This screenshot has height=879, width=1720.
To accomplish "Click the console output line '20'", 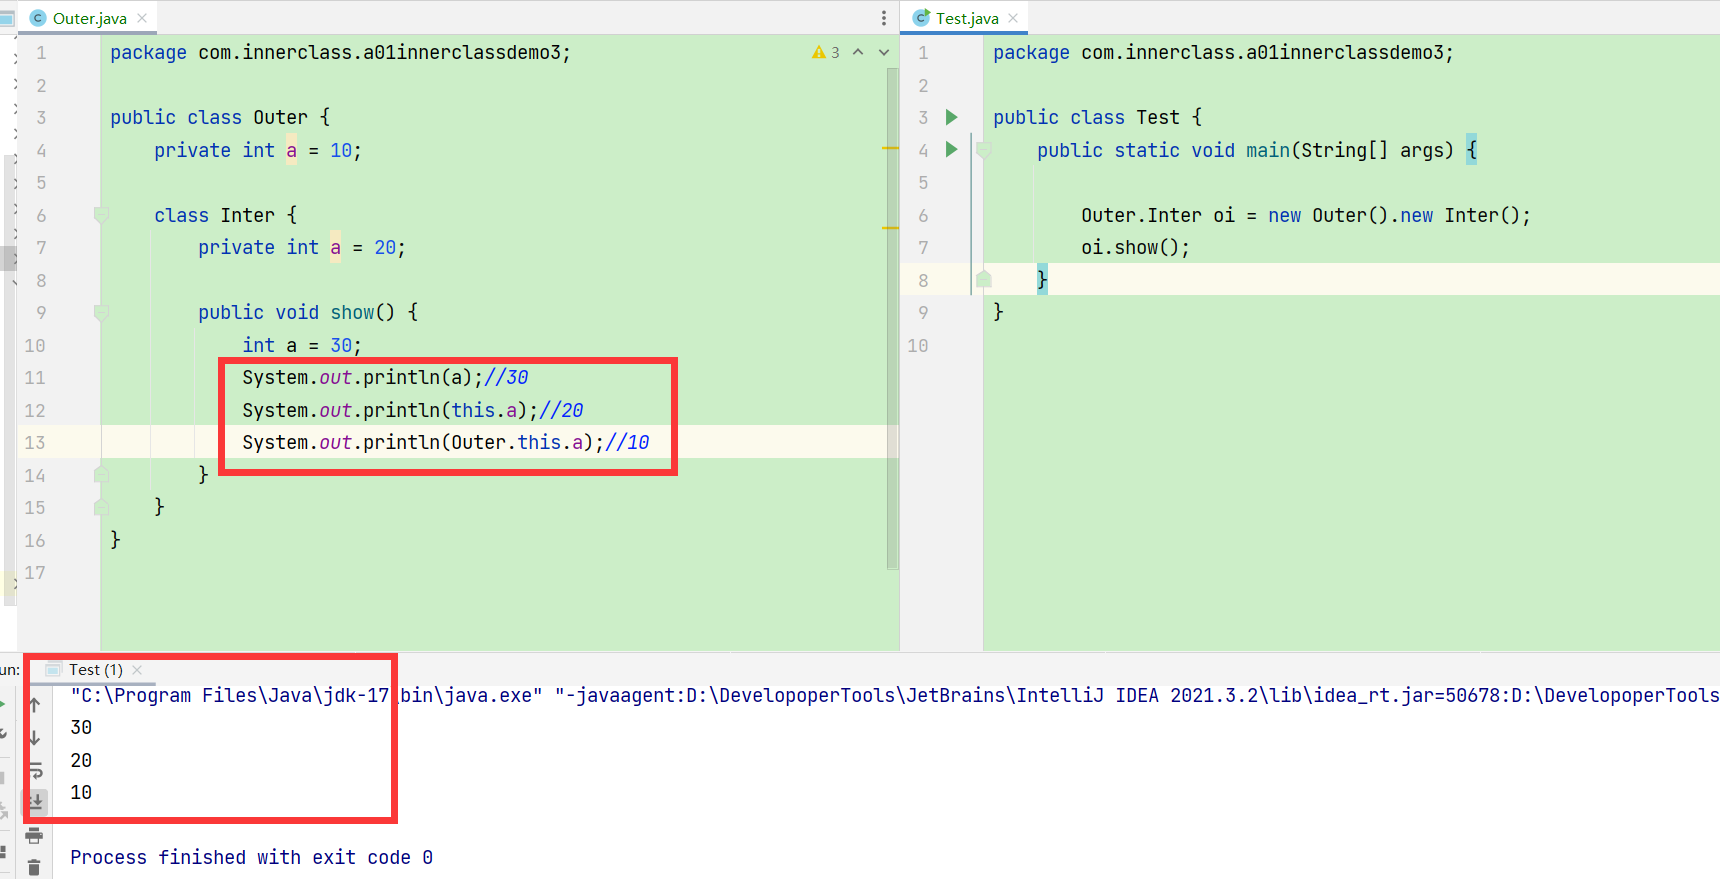I will point(81,760).
